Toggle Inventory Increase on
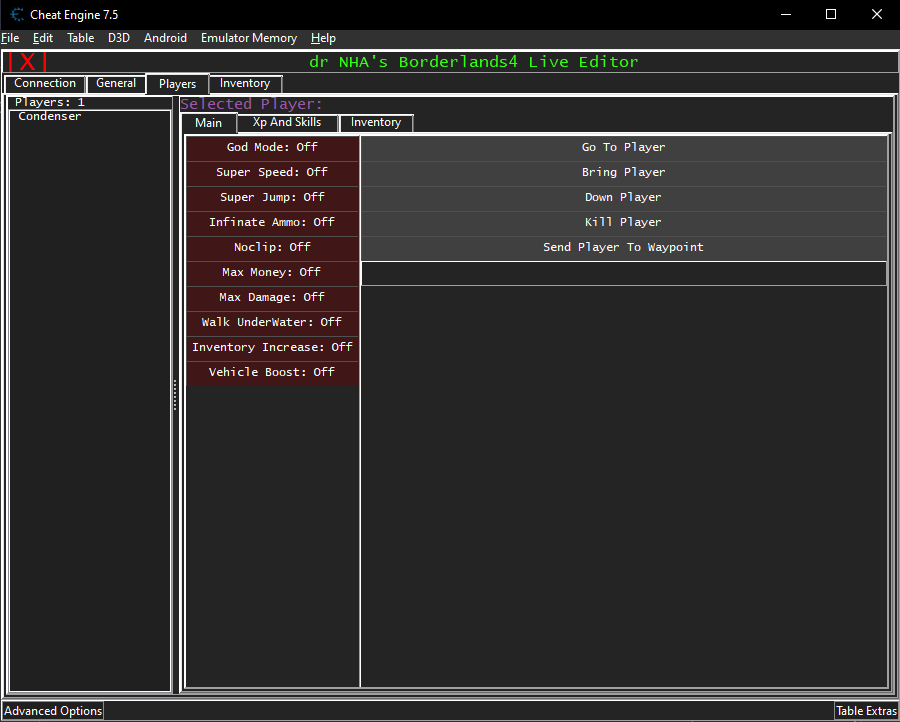Screen dimensions: 900x722 [x=272, y=348]
